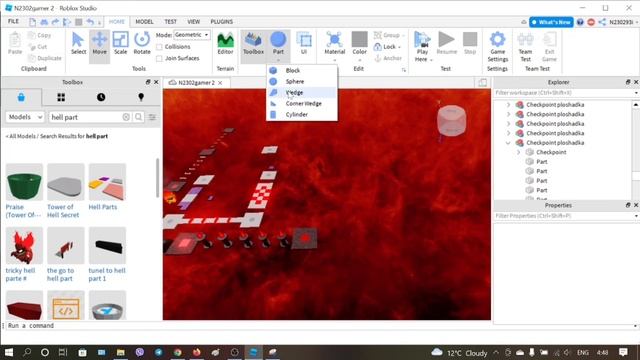This screenshot has width=640, height=360.
Task: Open the Recent clock tab in Toolbox
Action: click(x=101, y=97)
